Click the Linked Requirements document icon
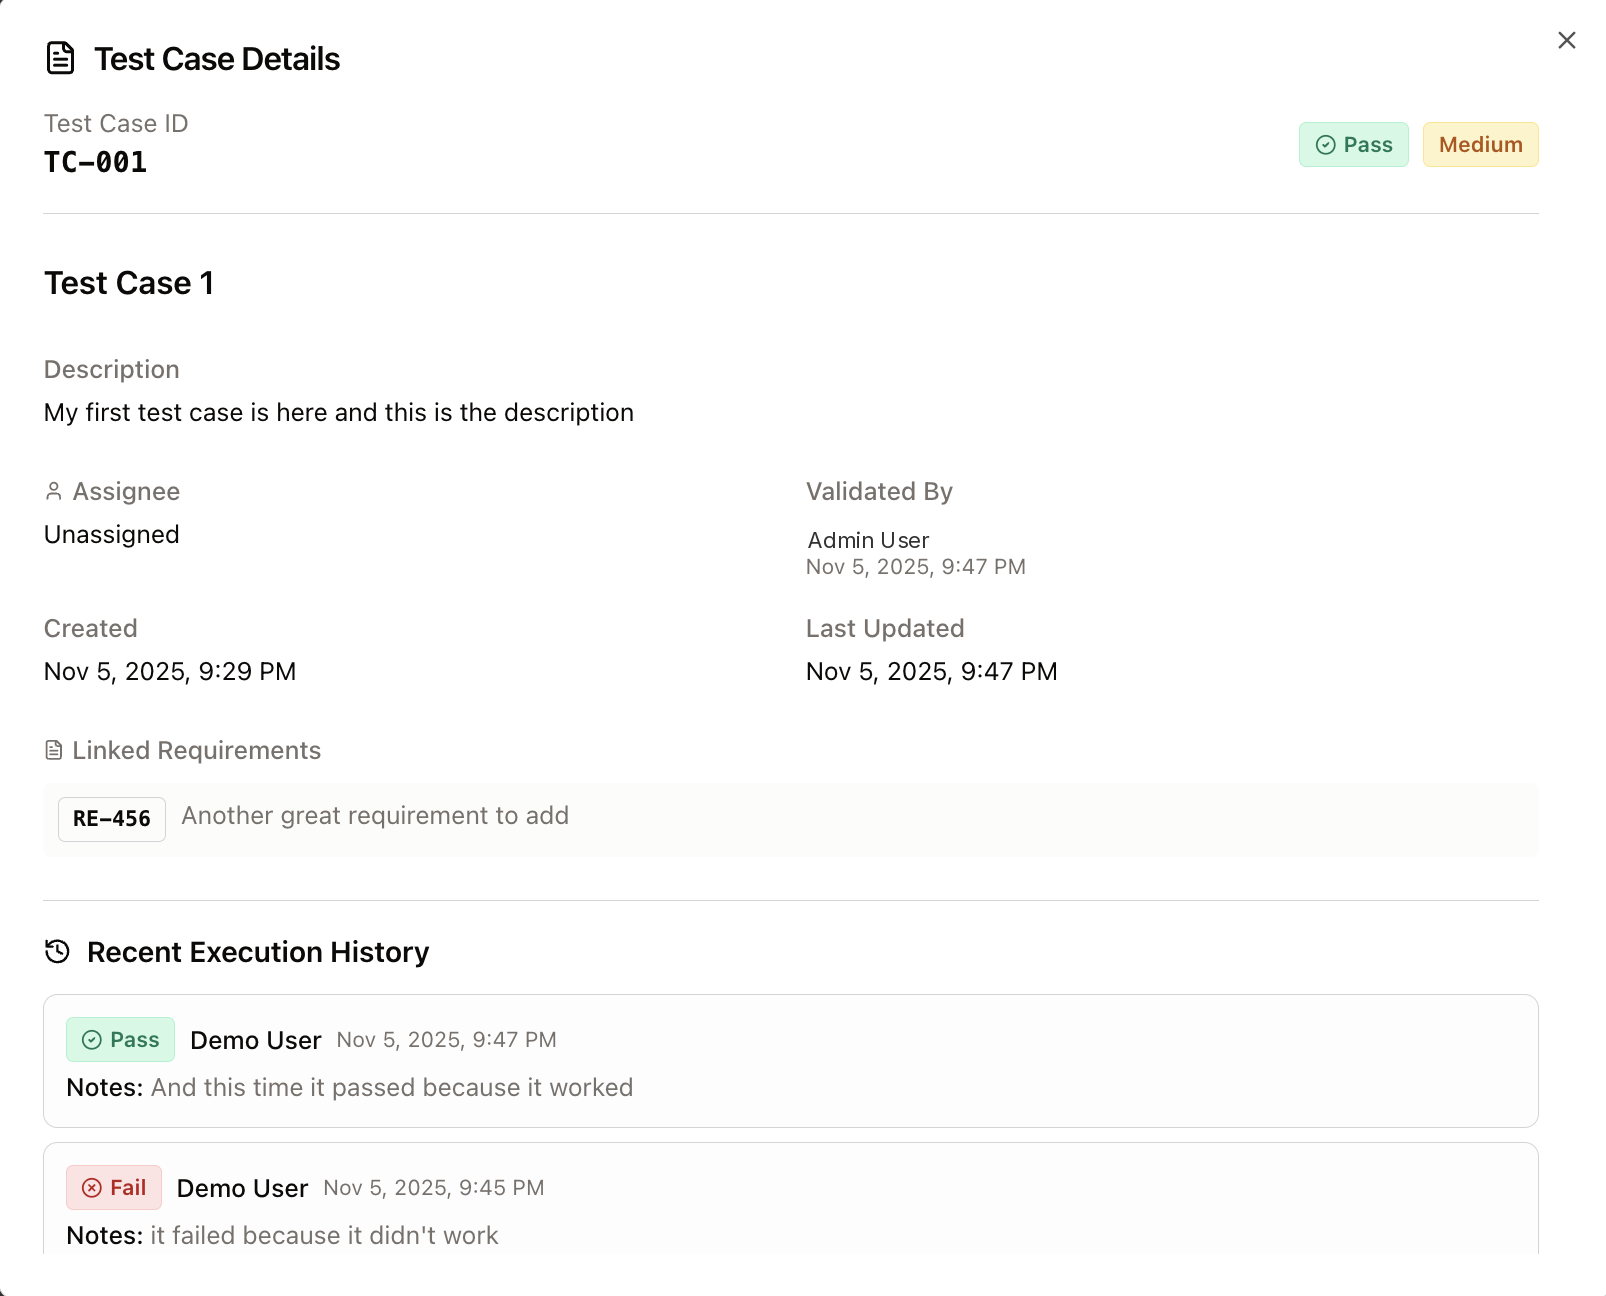 (x=55, y=749)
